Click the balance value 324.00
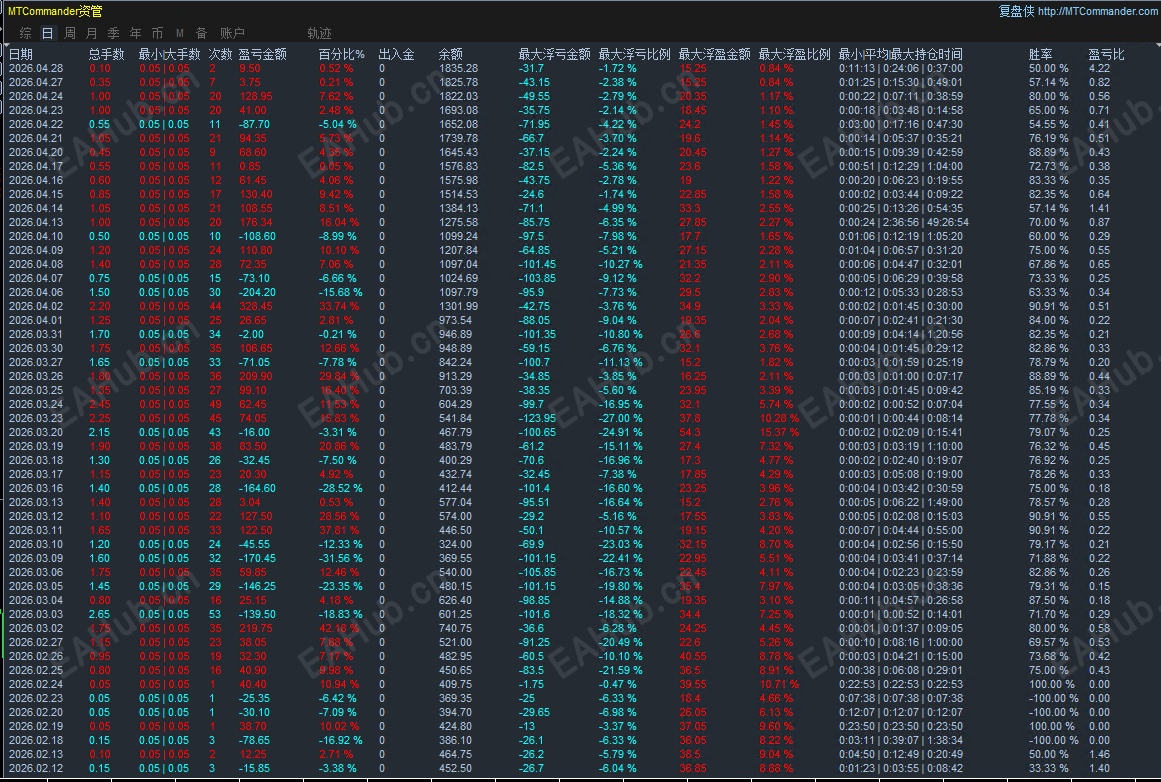Viewport: 1161px width, 782px height. 455,544
